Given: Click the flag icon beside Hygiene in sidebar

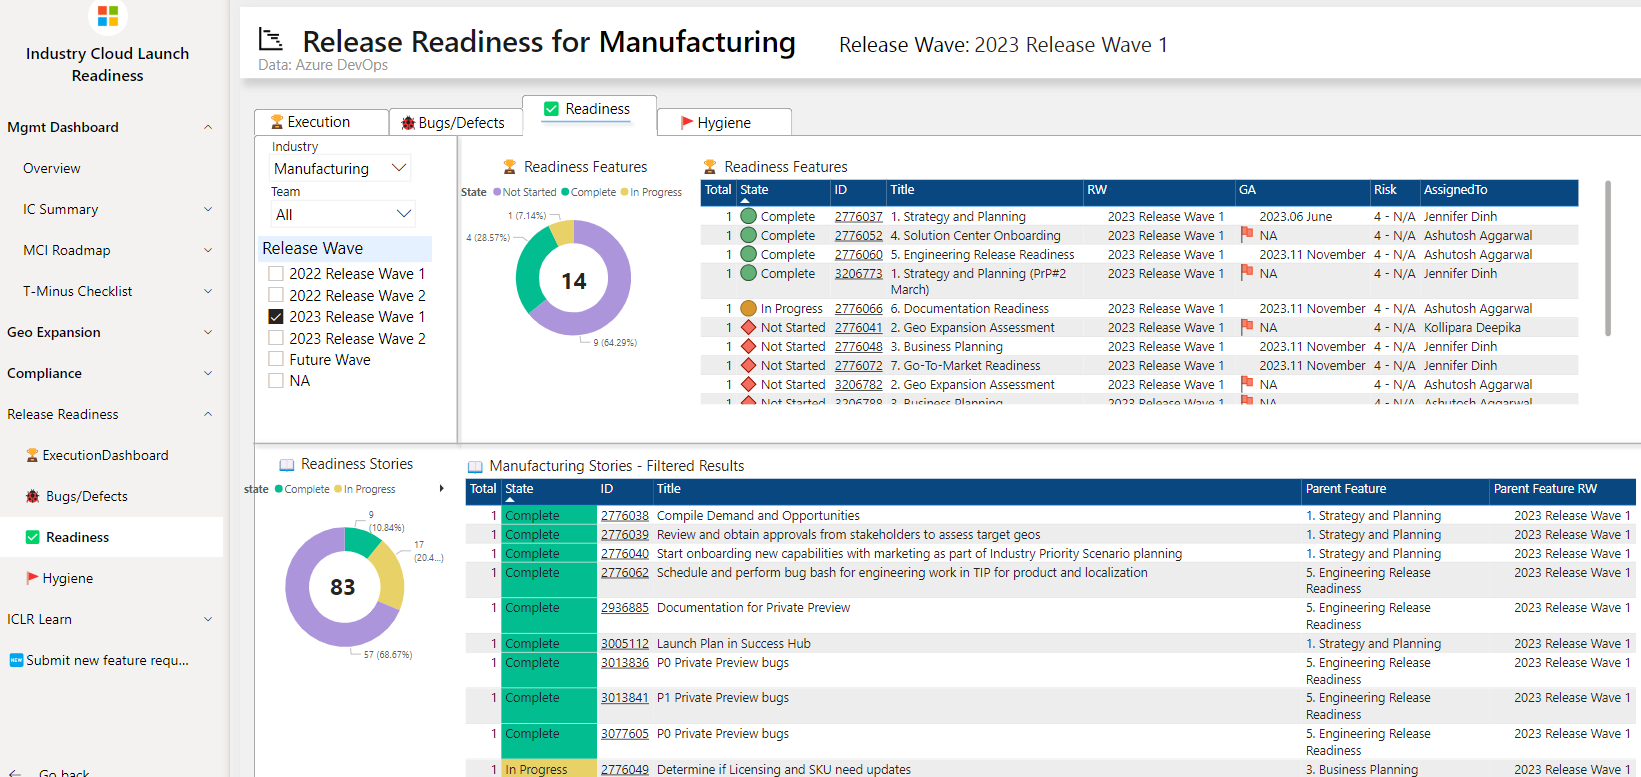Looking at the screenshot, I should coord(32,578).
